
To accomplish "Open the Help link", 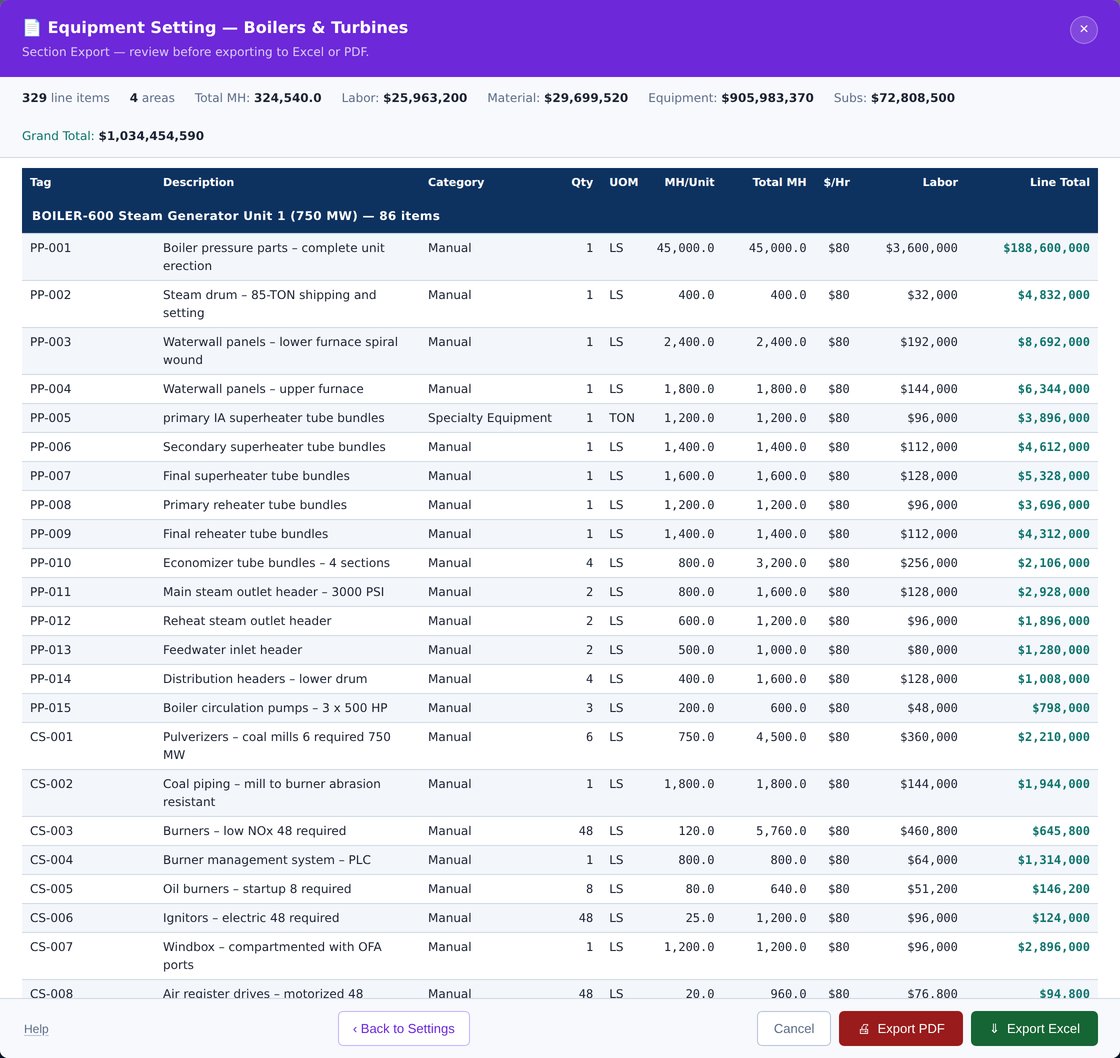I will [x=36, y=1029].
